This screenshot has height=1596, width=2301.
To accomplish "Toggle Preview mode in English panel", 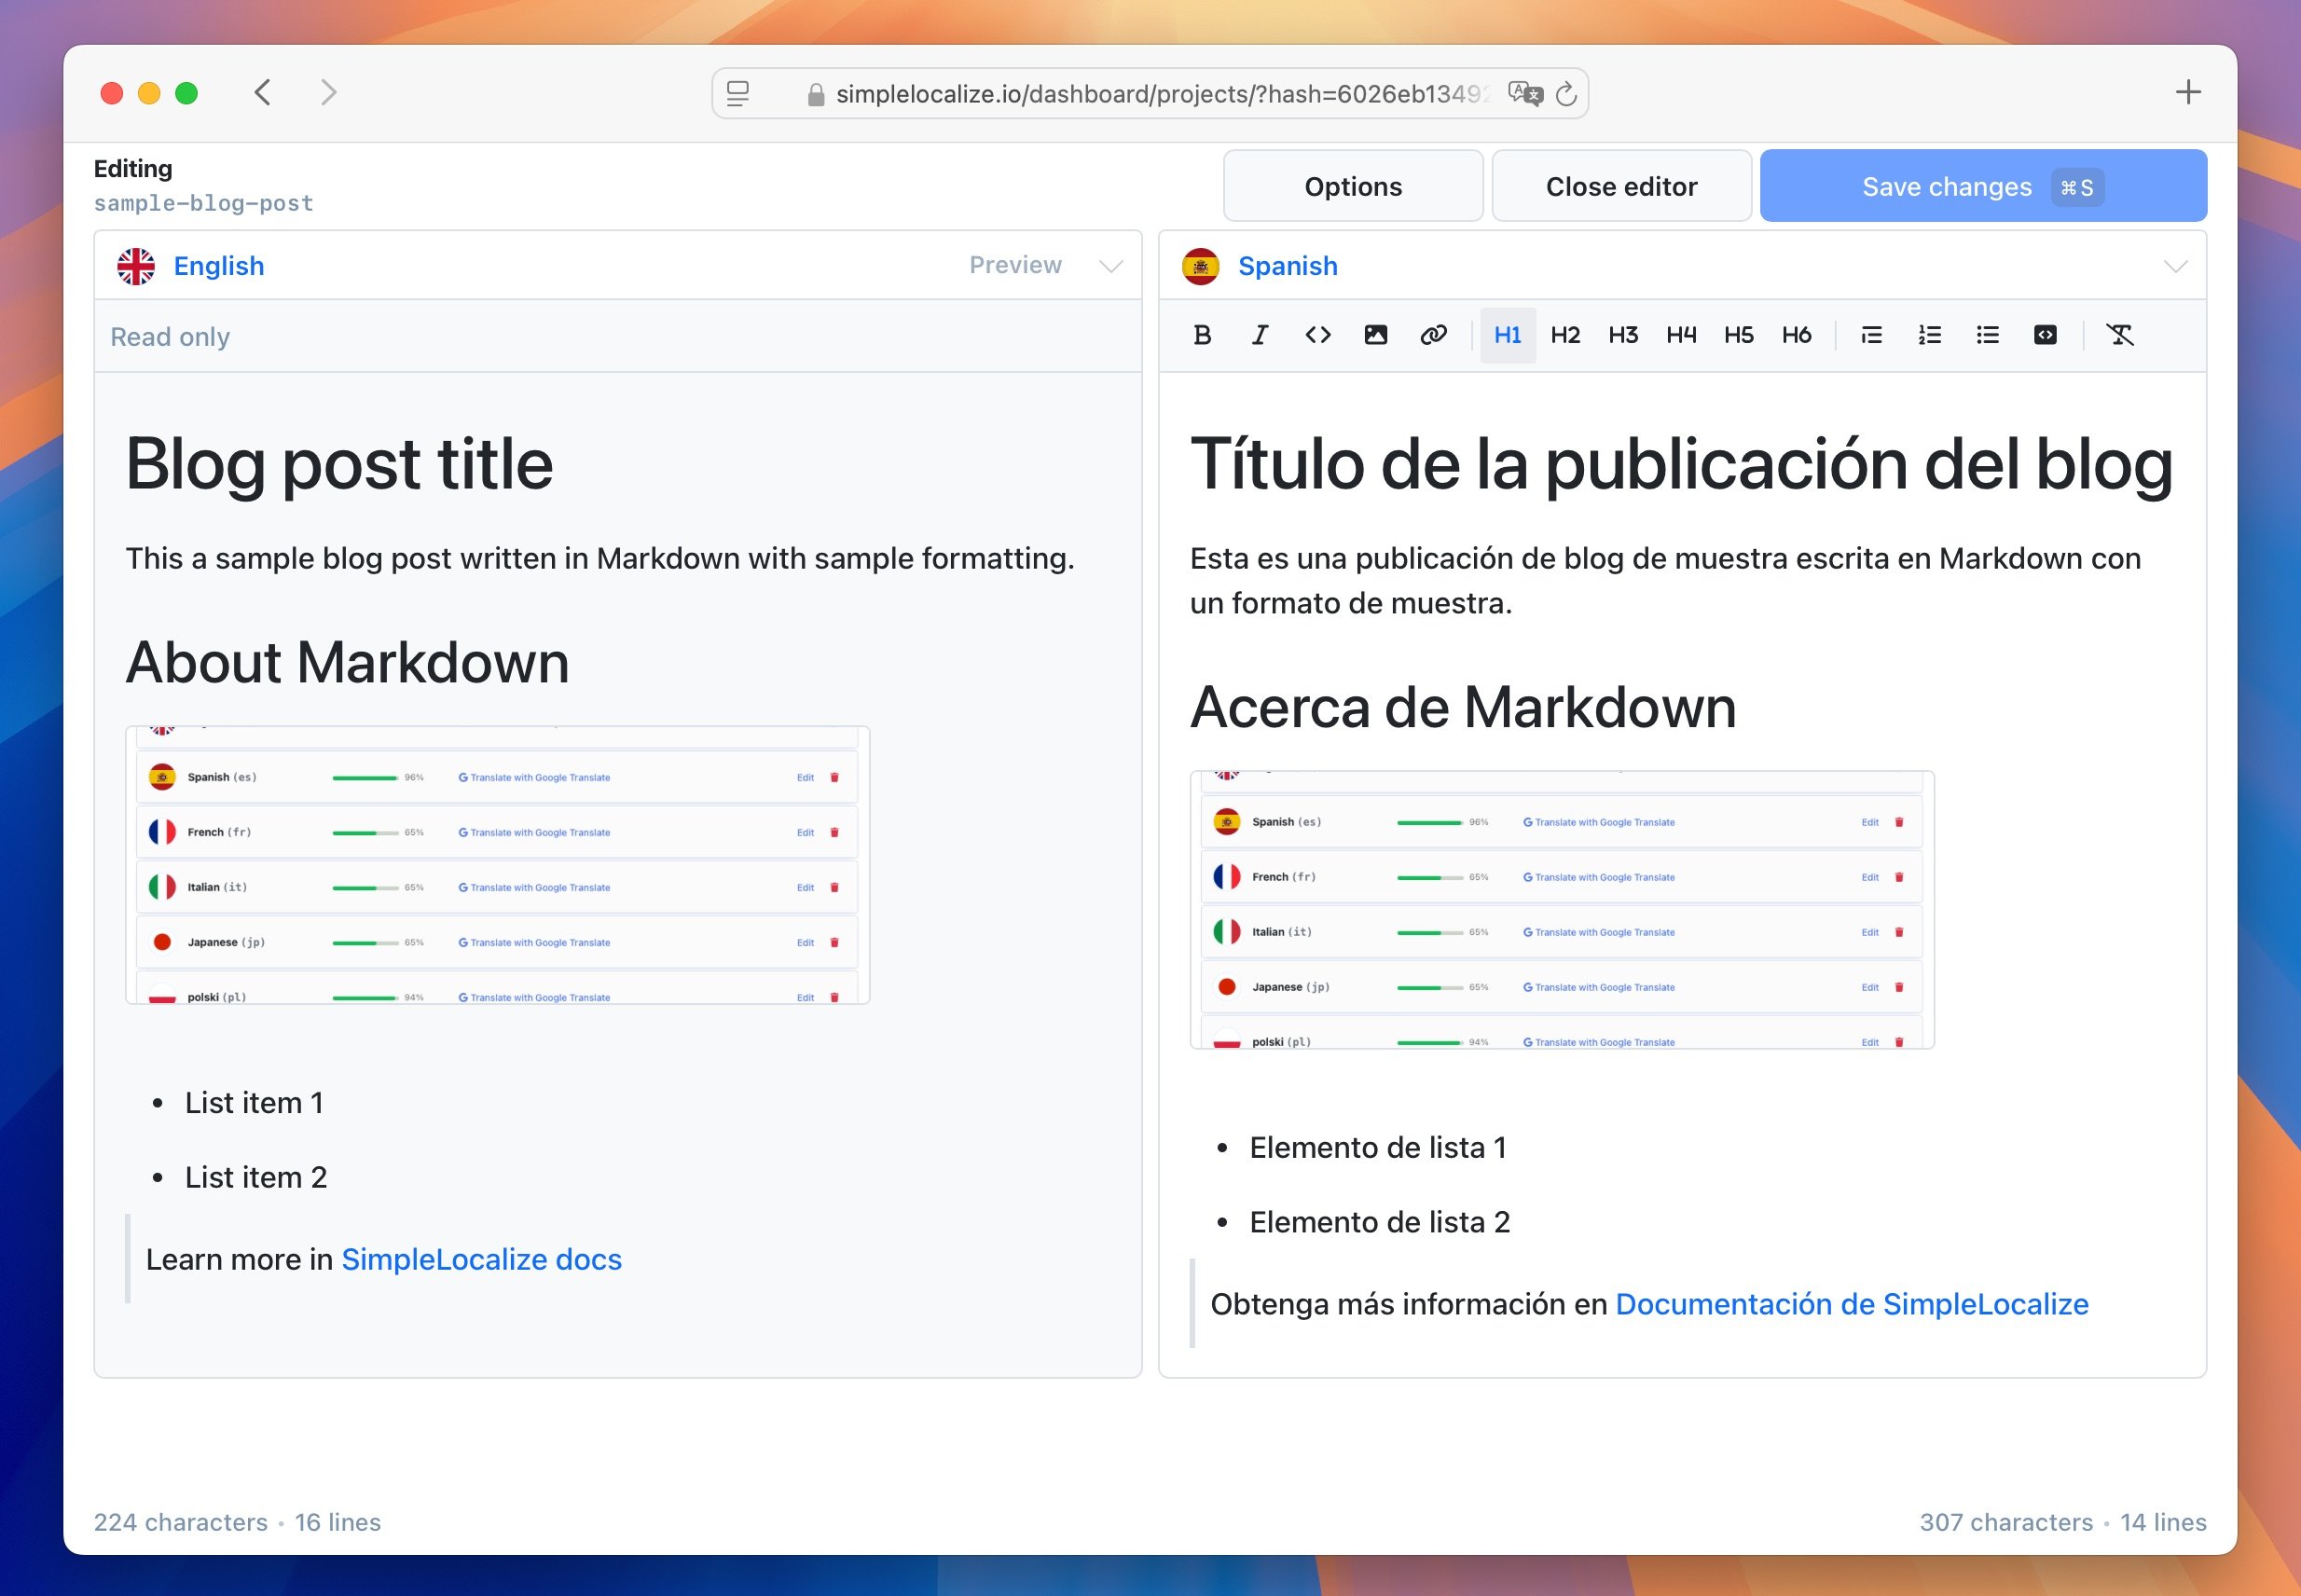I will point(1015,265).
